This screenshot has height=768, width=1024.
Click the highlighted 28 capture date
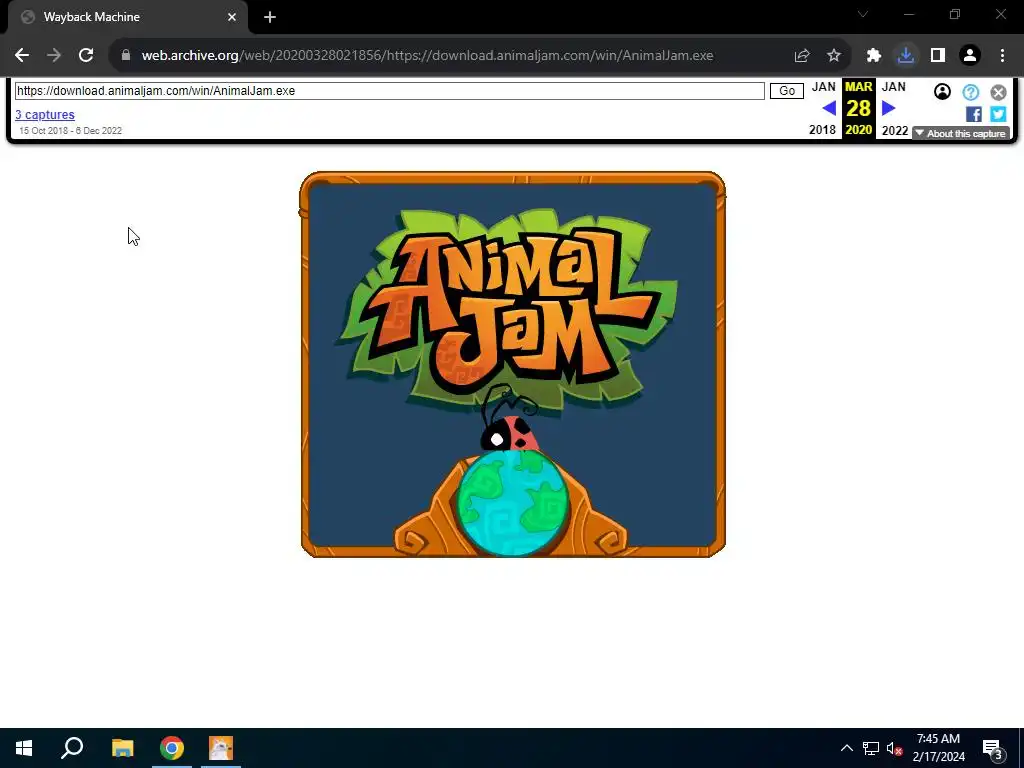coord(858,108)
